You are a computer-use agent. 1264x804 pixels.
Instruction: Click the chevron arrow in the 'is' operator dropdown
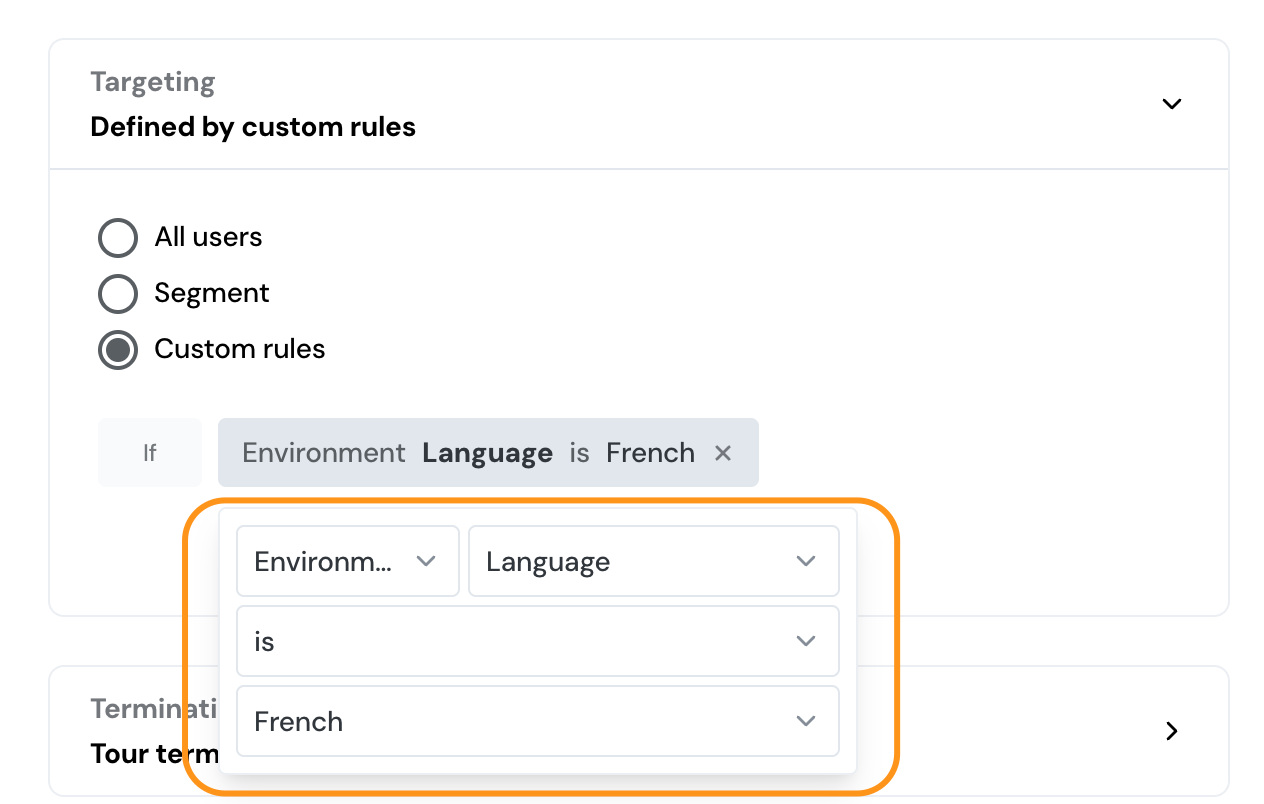pos(806,641)
